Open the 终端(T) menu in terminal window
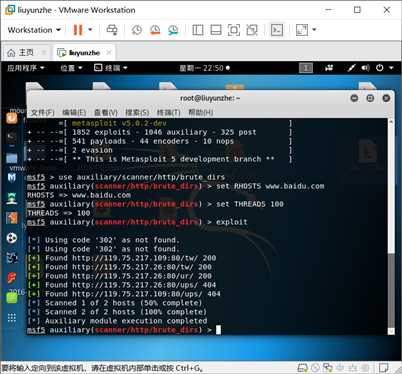 [168, 112]
